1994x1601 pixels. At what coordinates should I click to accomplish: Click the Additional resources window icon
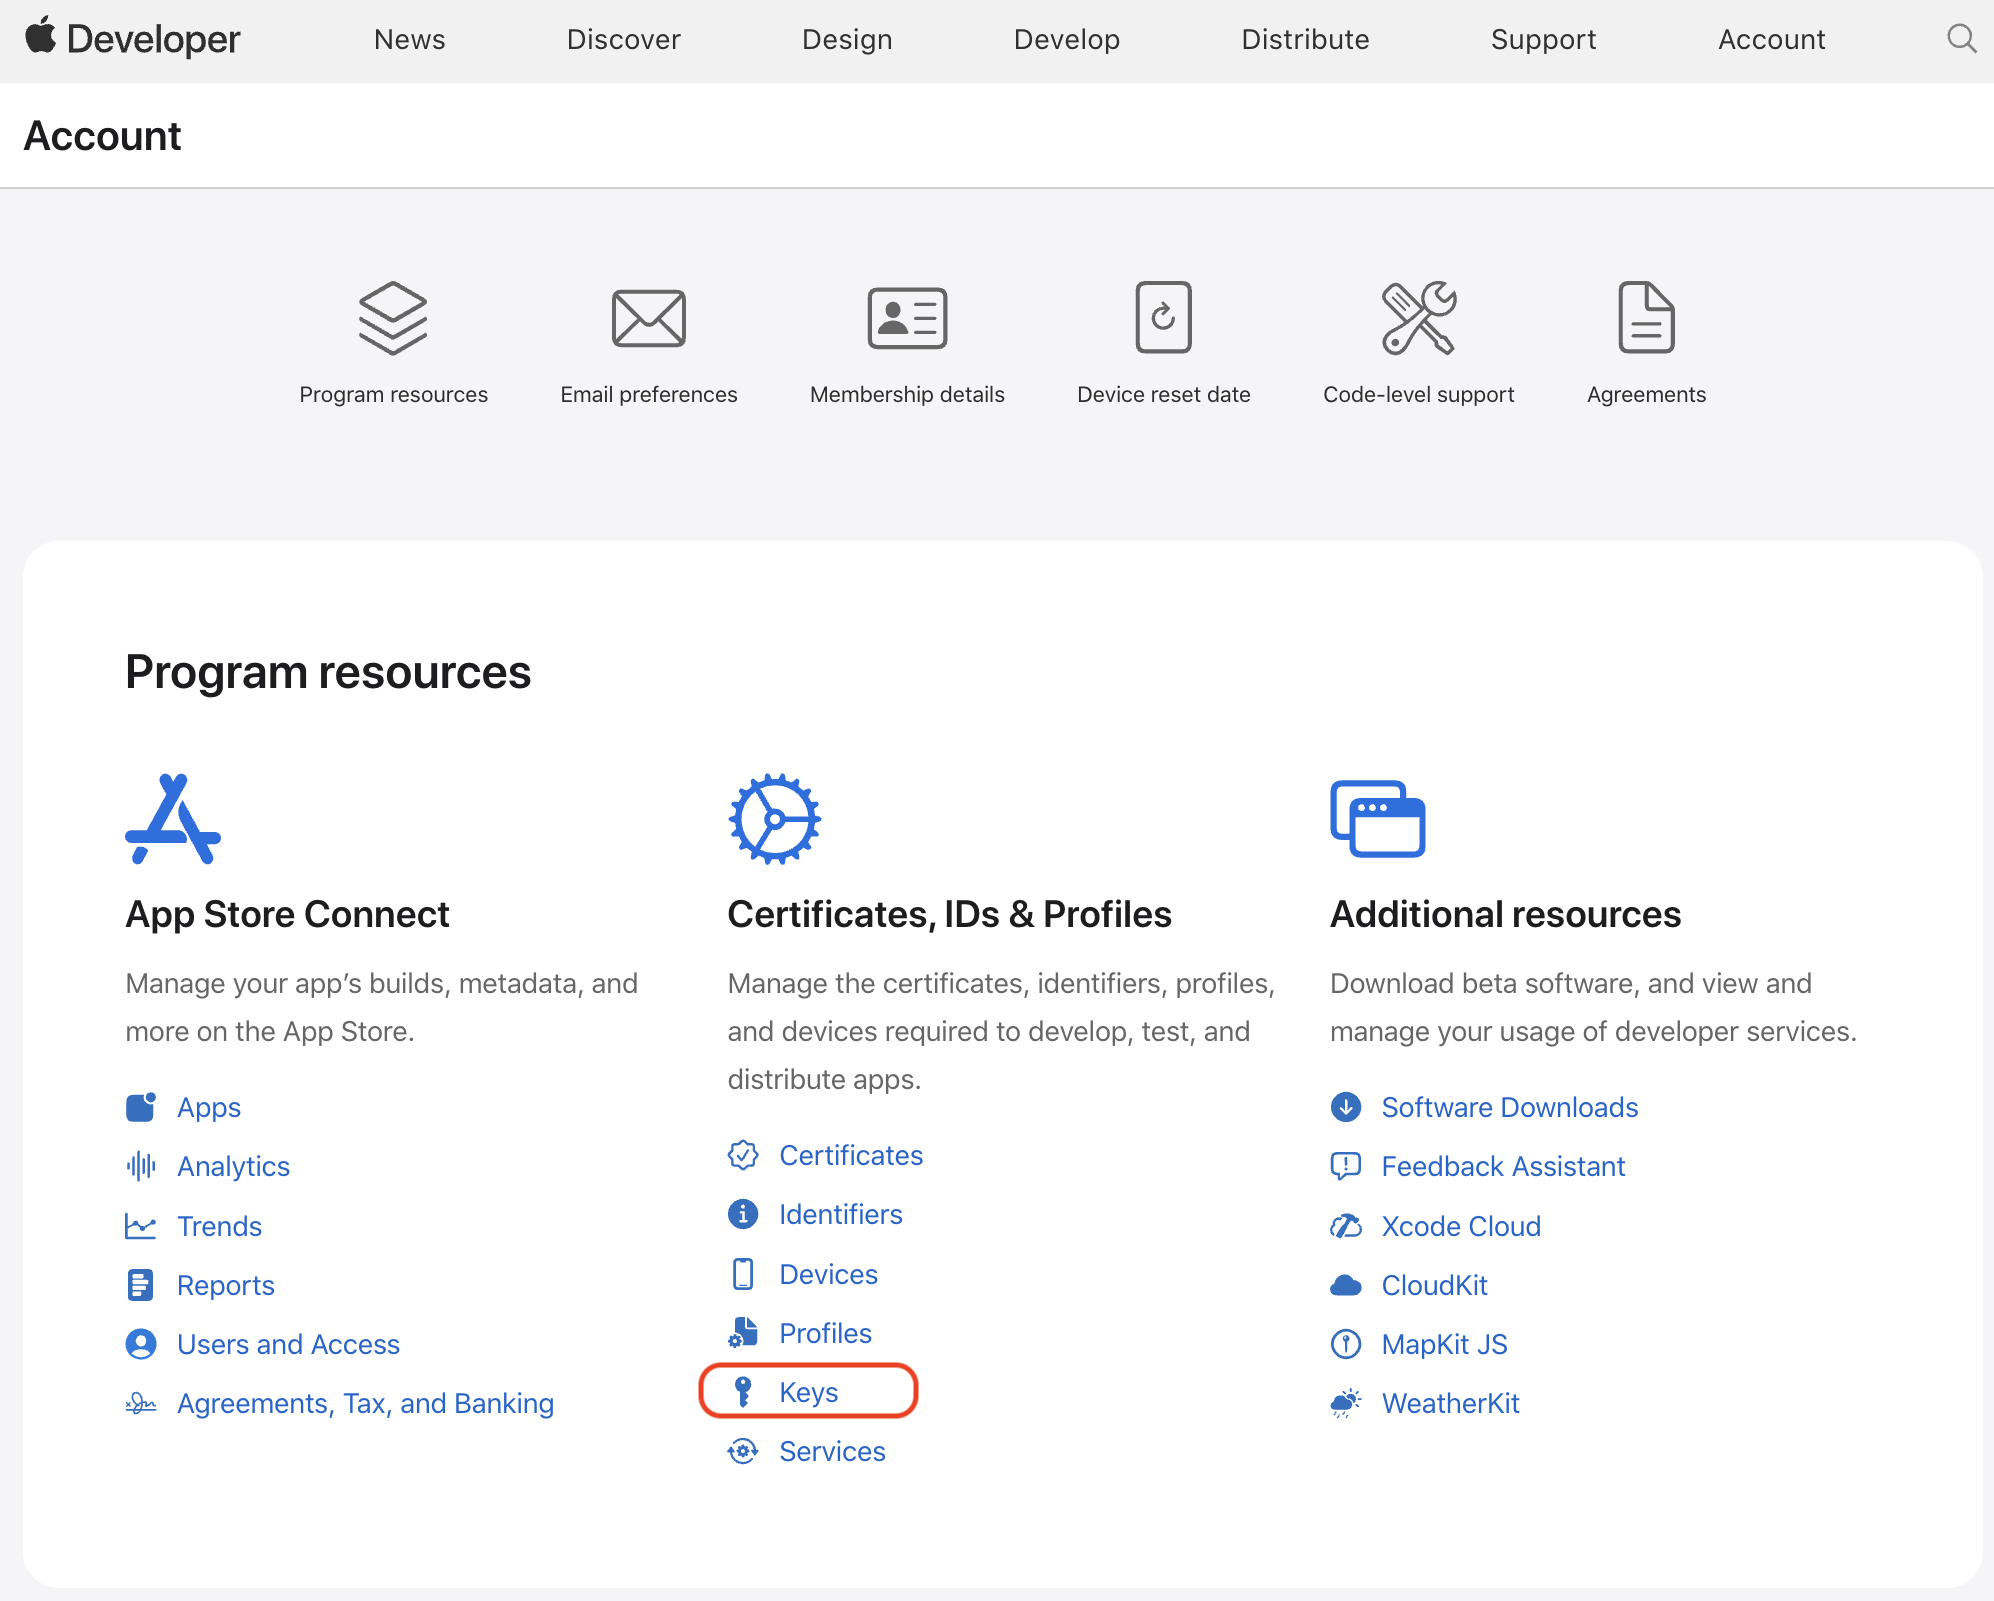pyautogui.click(x=1377, y=819)
